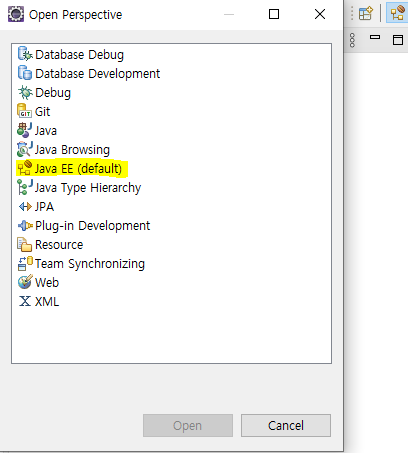Choose the XML perspective label
Viewport: 408px width, 453px height.
(x=47, y=302)
